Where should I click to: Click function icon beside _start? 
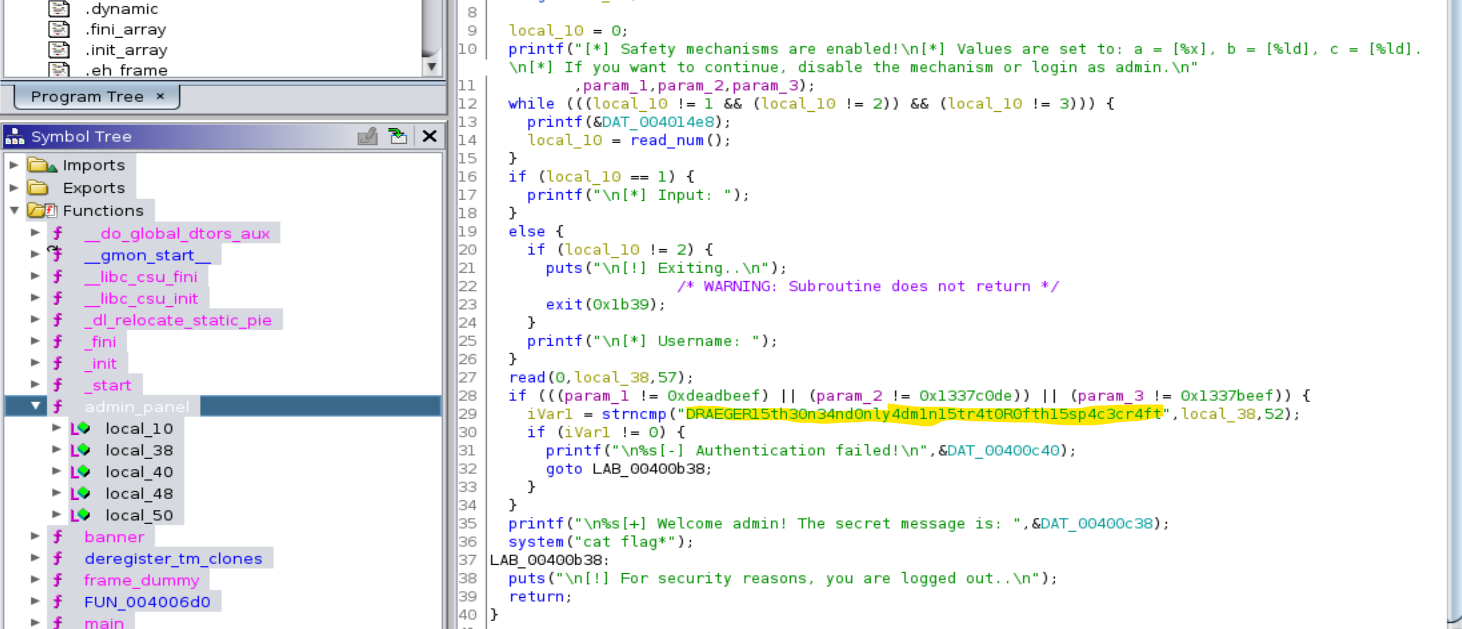tap(59, 385)
